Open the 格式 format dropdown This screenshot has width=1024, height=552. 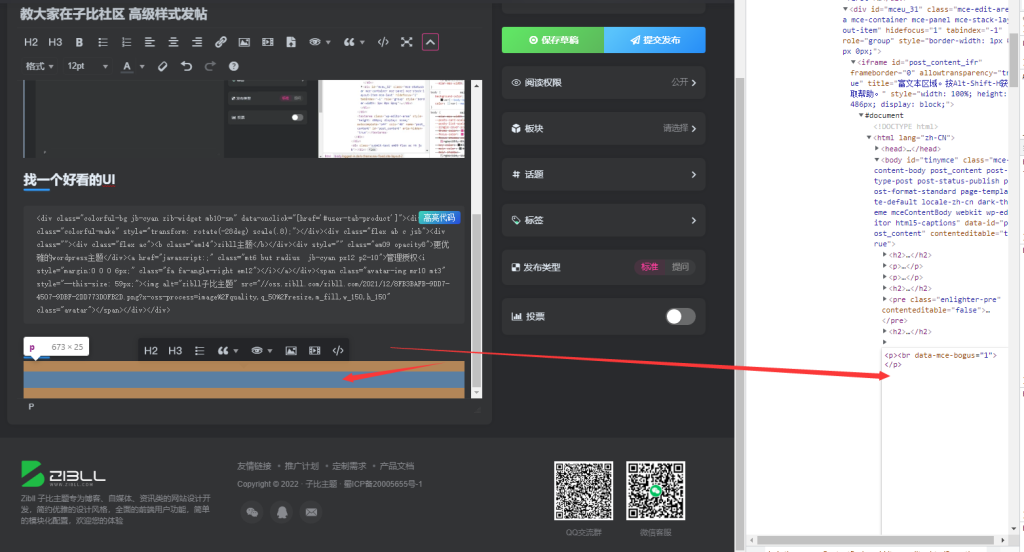pyautogui.click(x=40, y=66)
